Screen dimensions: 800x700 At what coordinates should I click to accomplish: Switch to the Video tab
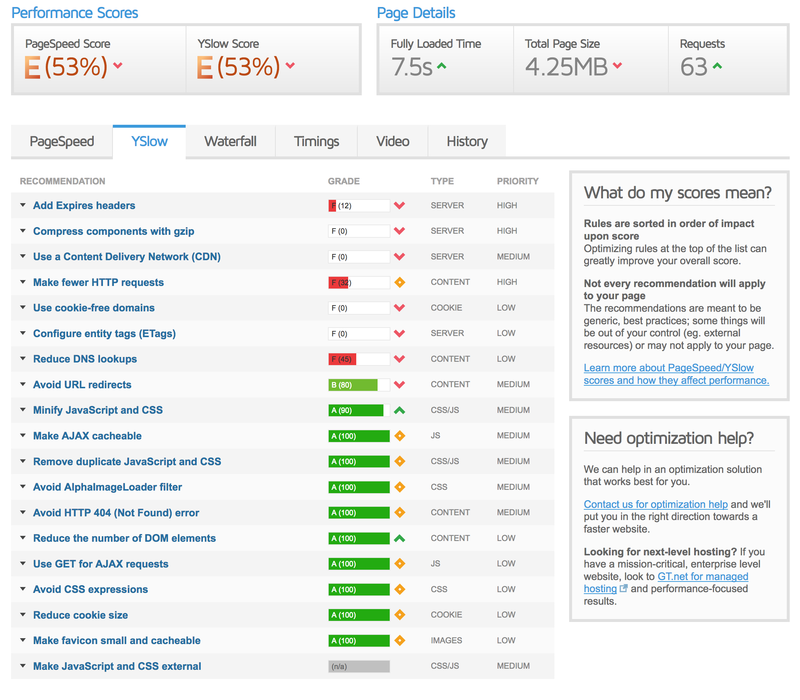pyautogui.click(x=393, y=141)
